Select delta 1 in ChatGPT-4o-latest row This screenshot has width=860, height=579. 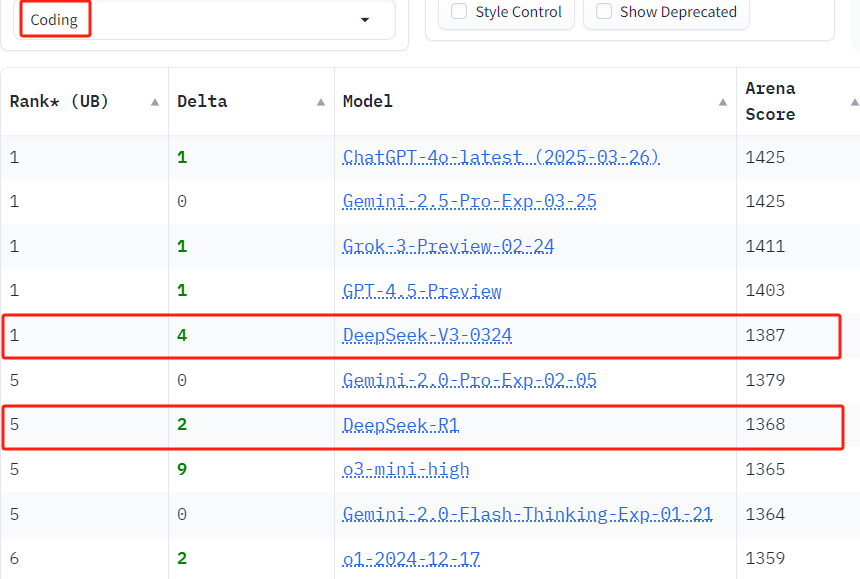tap(182, 157)
